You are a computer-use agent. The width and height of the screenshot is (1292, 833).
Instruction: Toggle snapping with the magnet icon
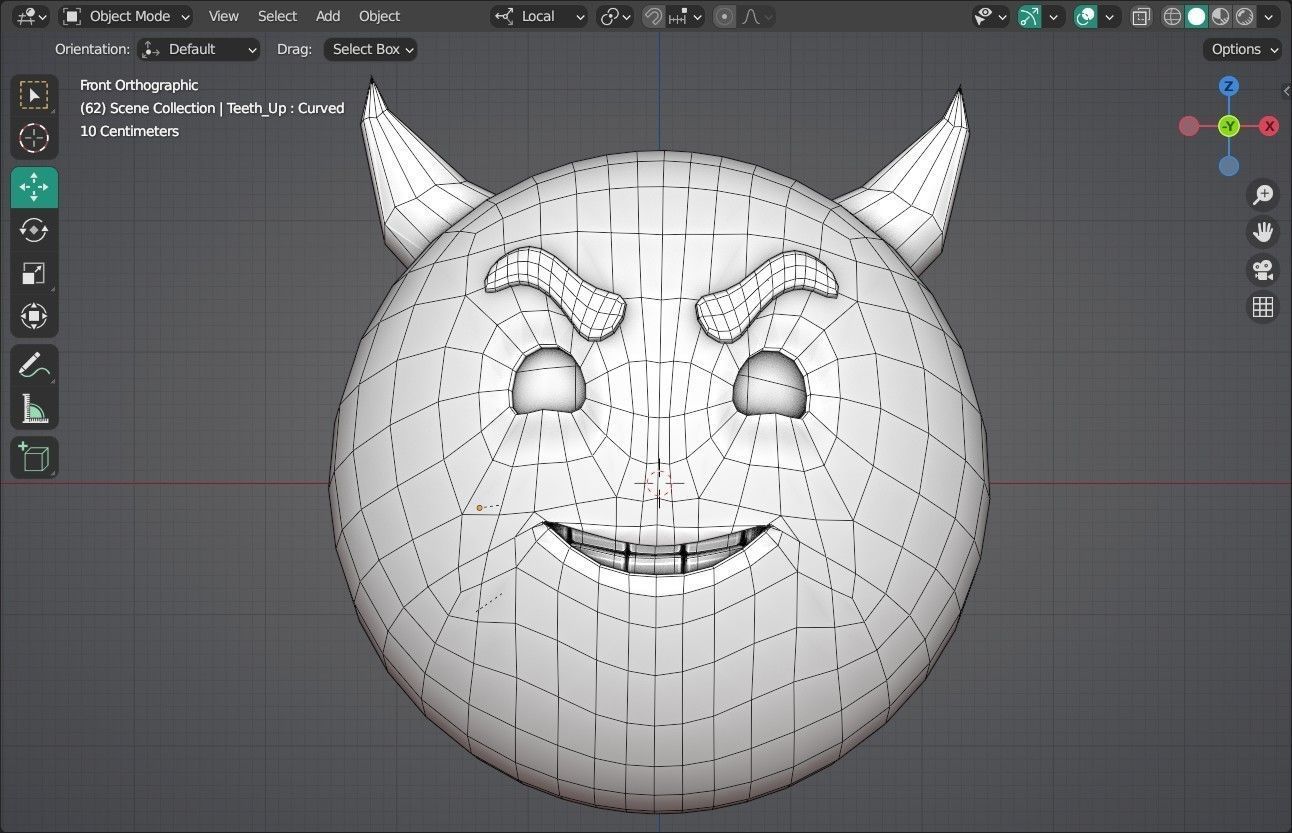653,16
